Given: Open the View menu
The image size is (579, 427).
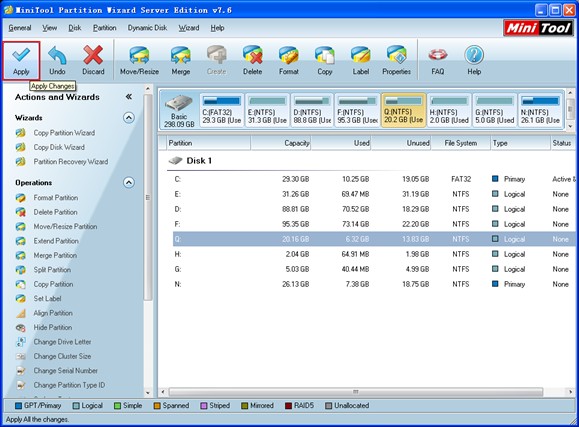Looking at the screenshot, I should click(x=49, y=28).
